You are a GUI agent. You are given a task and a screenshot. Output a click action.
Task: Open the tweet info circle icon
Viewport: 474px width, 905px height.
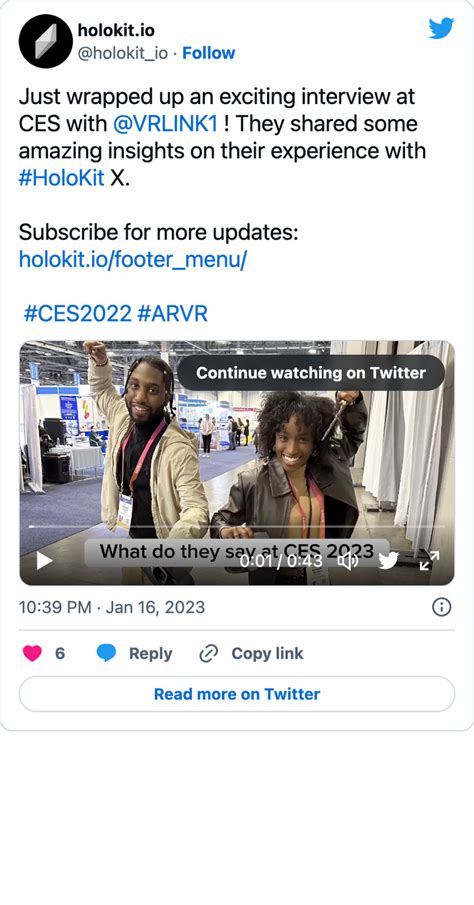click(441, 607)
